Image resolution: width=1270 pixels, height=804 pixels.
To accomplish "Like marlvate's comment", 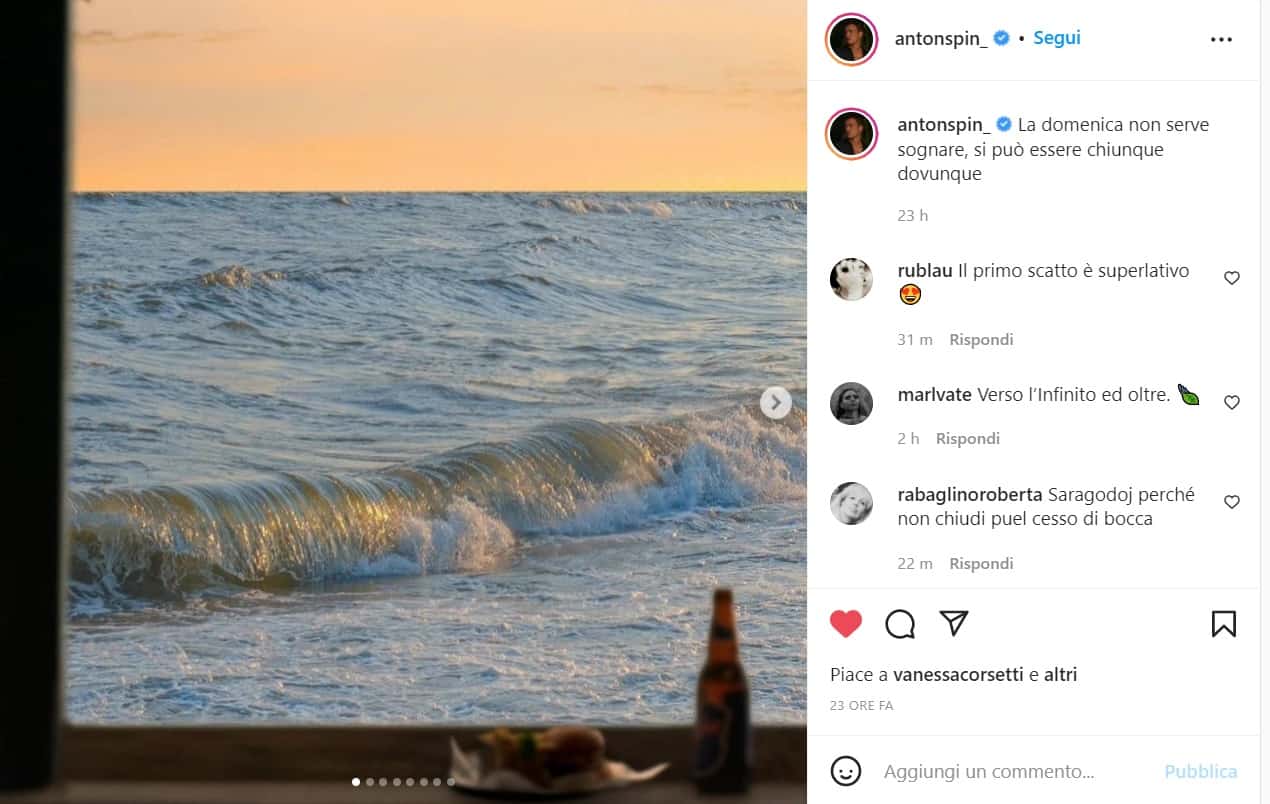I will (x=1232, y=402).
